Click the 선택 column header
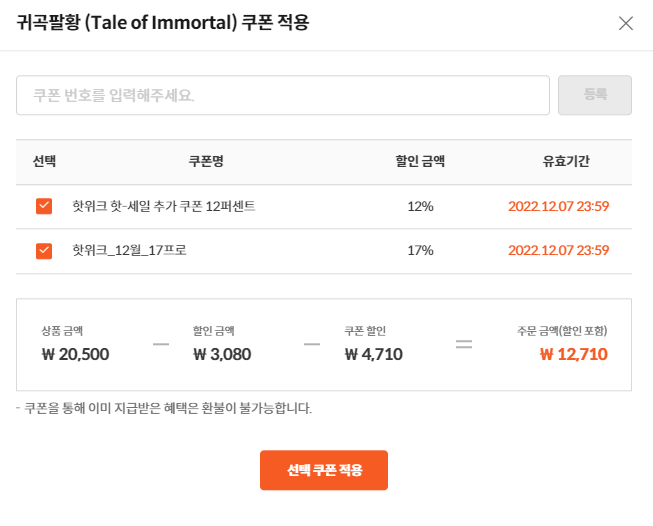 click(x=44, y=161)
